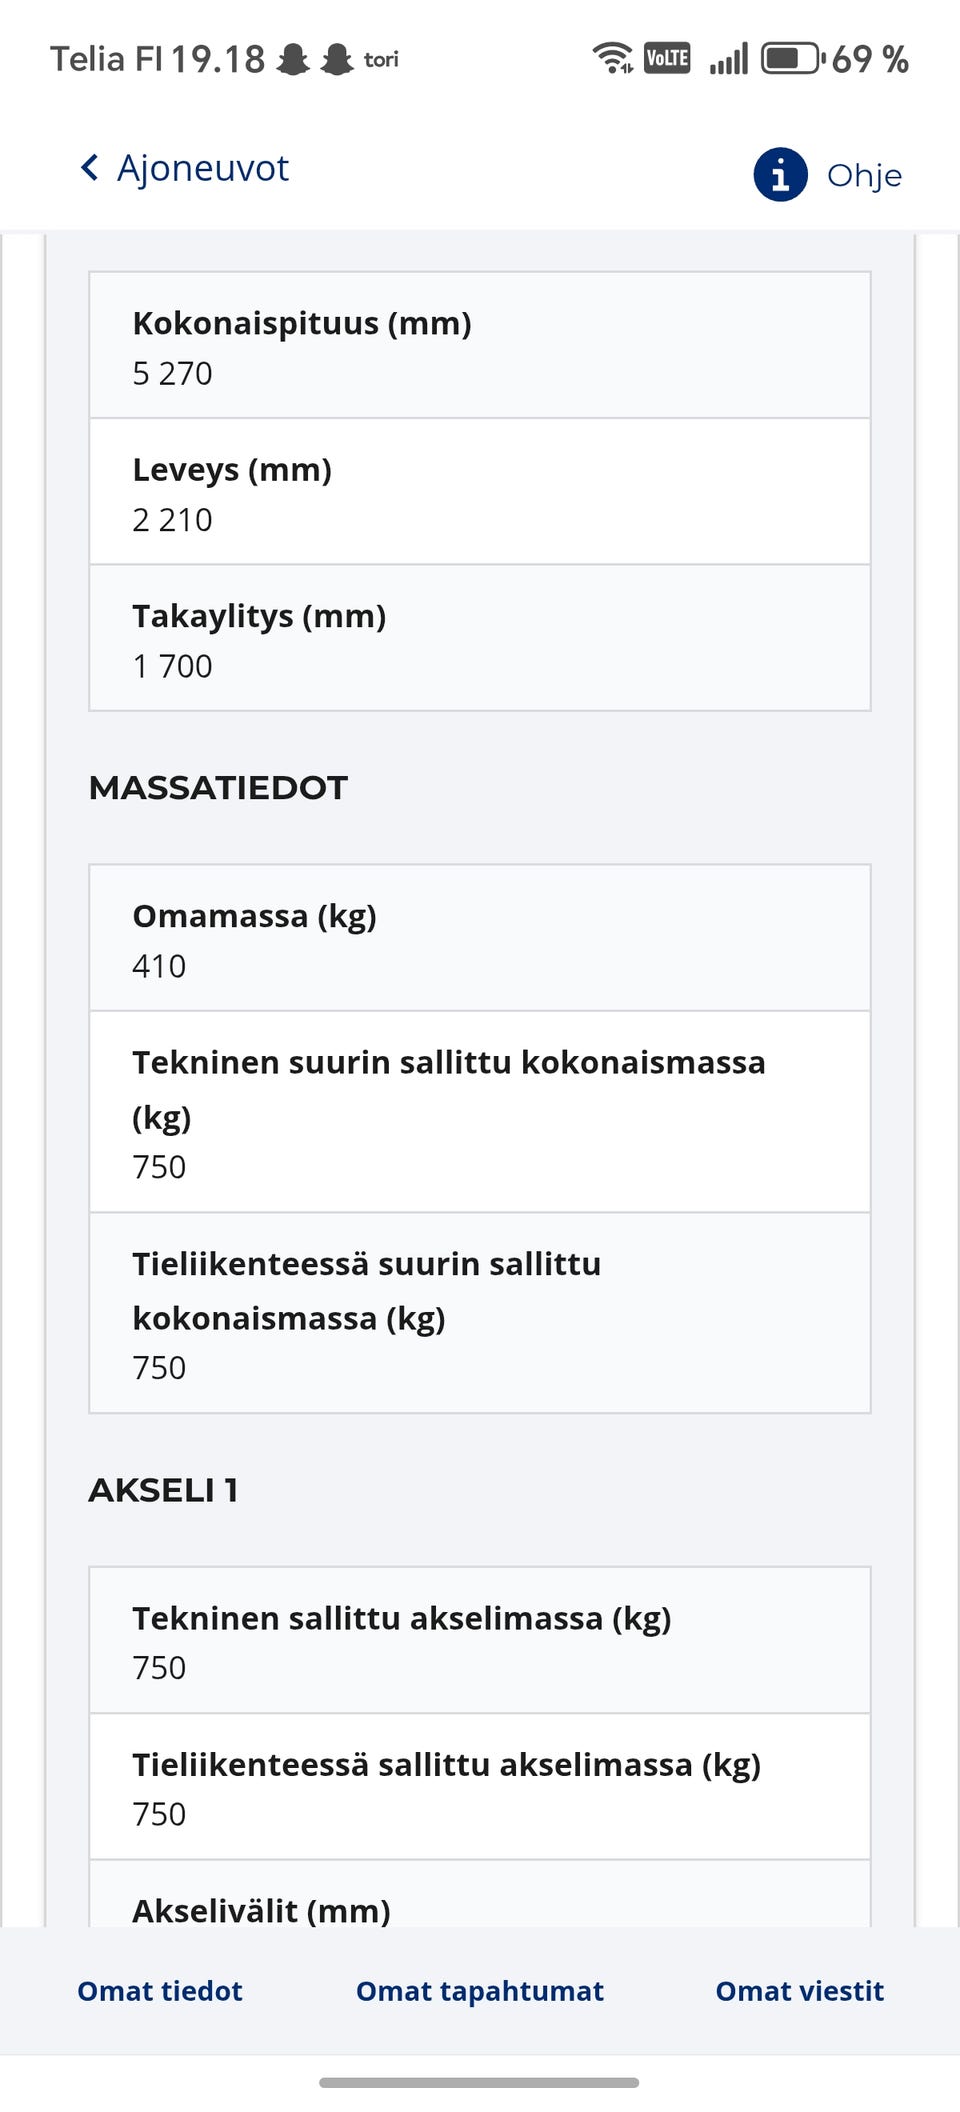The width and height of the screenshot is (960, 2112).
Task: Select the Takaylitys (mm) row
Action: (x=480, y=639)
